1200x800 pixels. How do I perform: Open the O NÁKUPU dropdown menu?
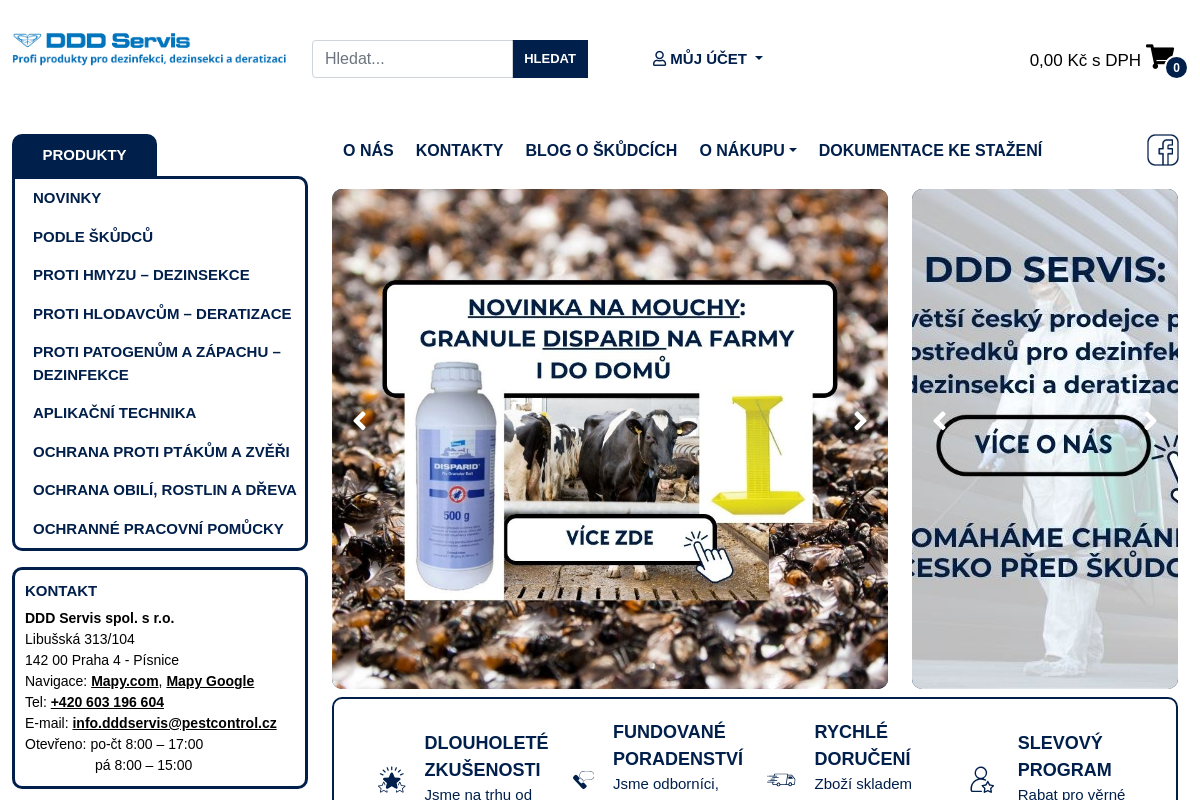747,150
